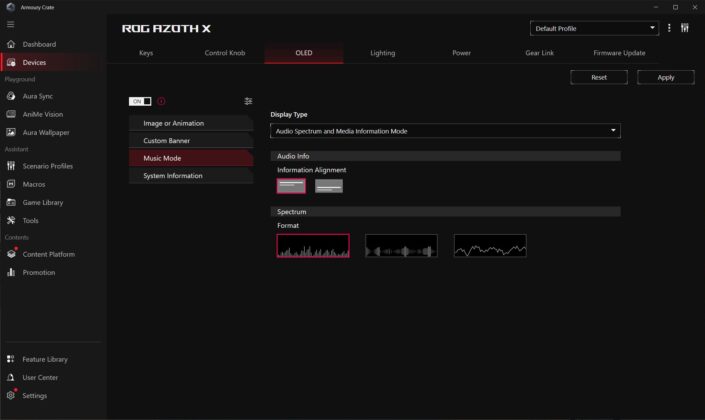This screenshot has height=420, width=705.
Task: Open User Center label
Action: point(40,377)
